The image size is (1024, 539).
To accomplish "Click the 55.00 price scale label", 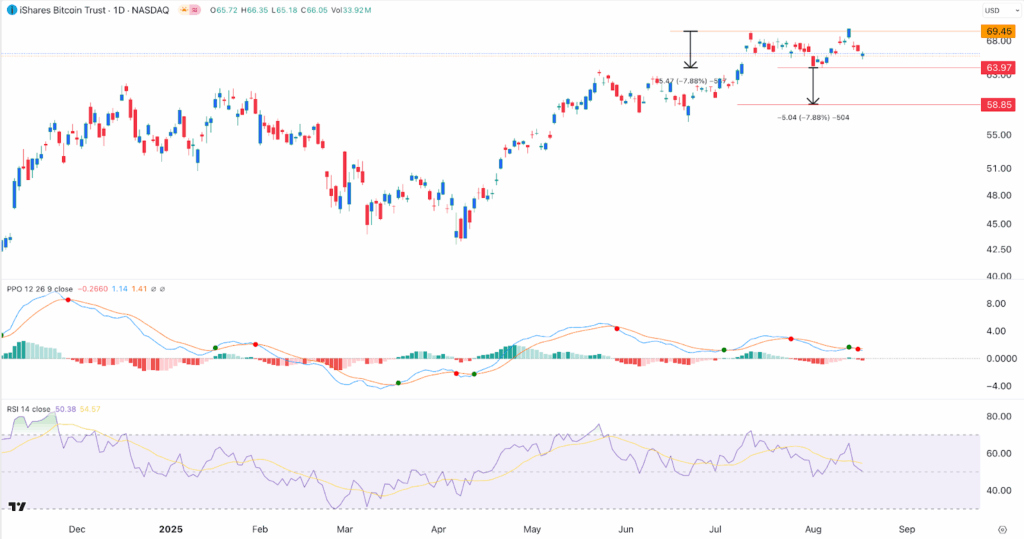I will click(x=999, y=135).
